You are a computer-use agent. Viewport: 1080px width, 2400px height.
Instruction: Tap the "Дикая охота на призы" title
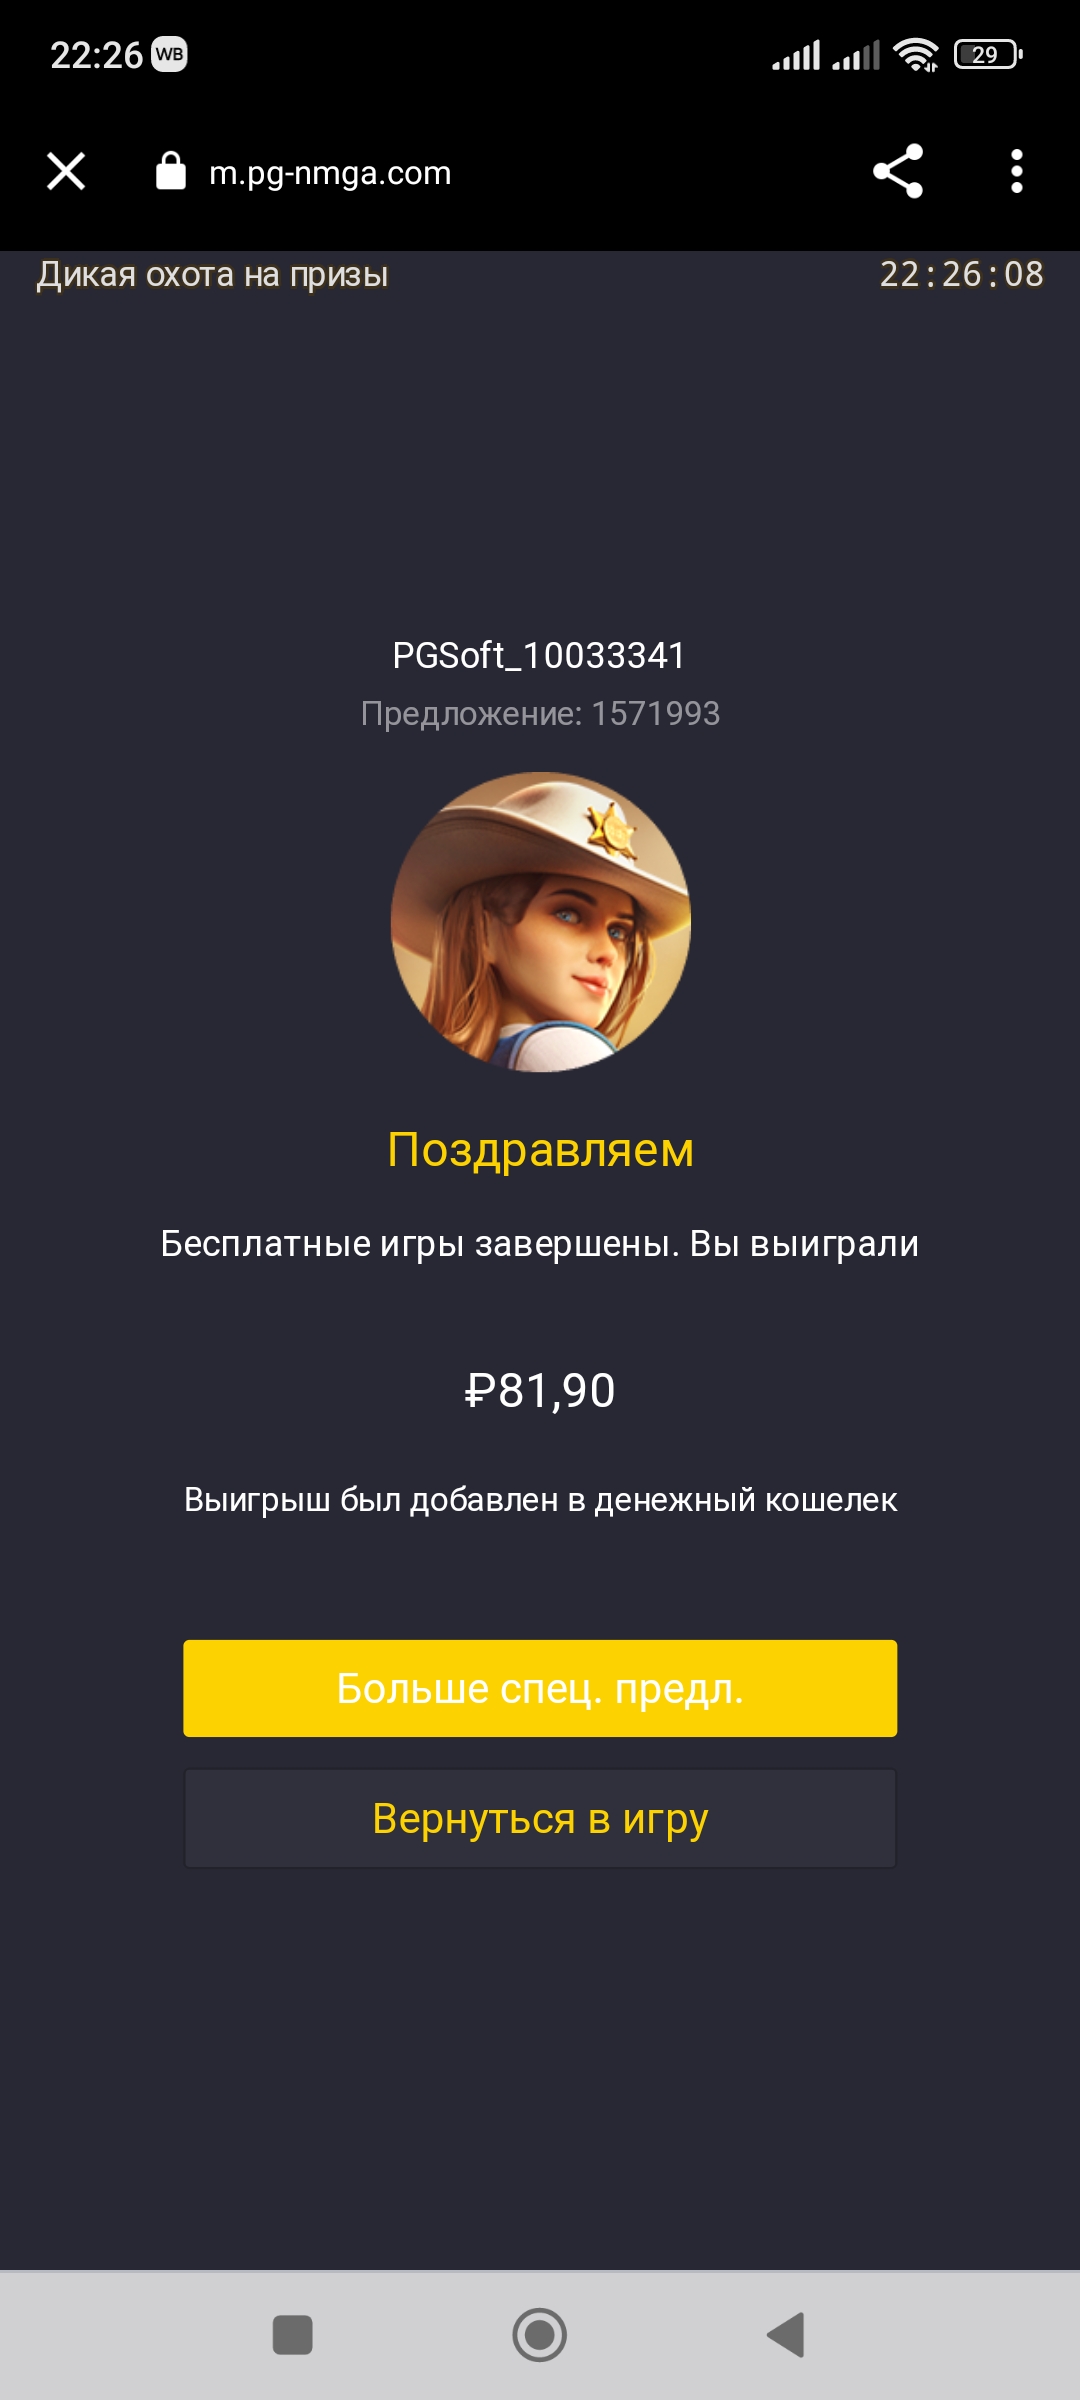click(212, 274)
